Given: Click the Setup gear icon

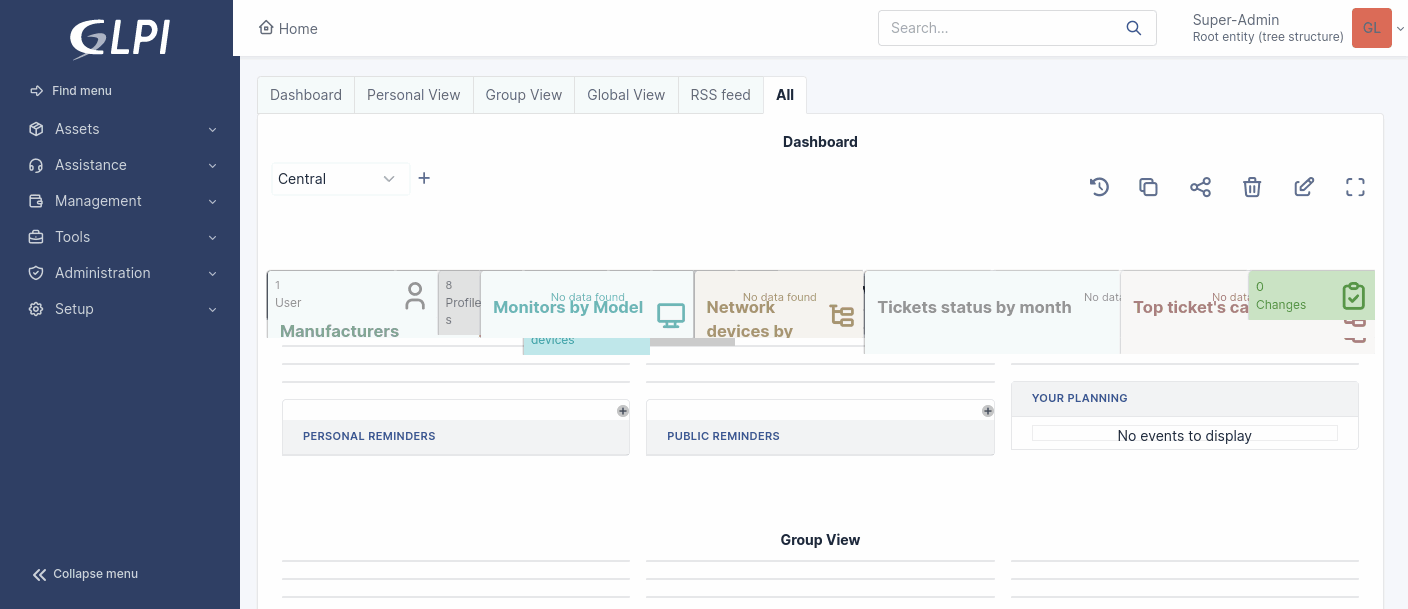Looking at the screenshot, I should (x=36, y=309).
